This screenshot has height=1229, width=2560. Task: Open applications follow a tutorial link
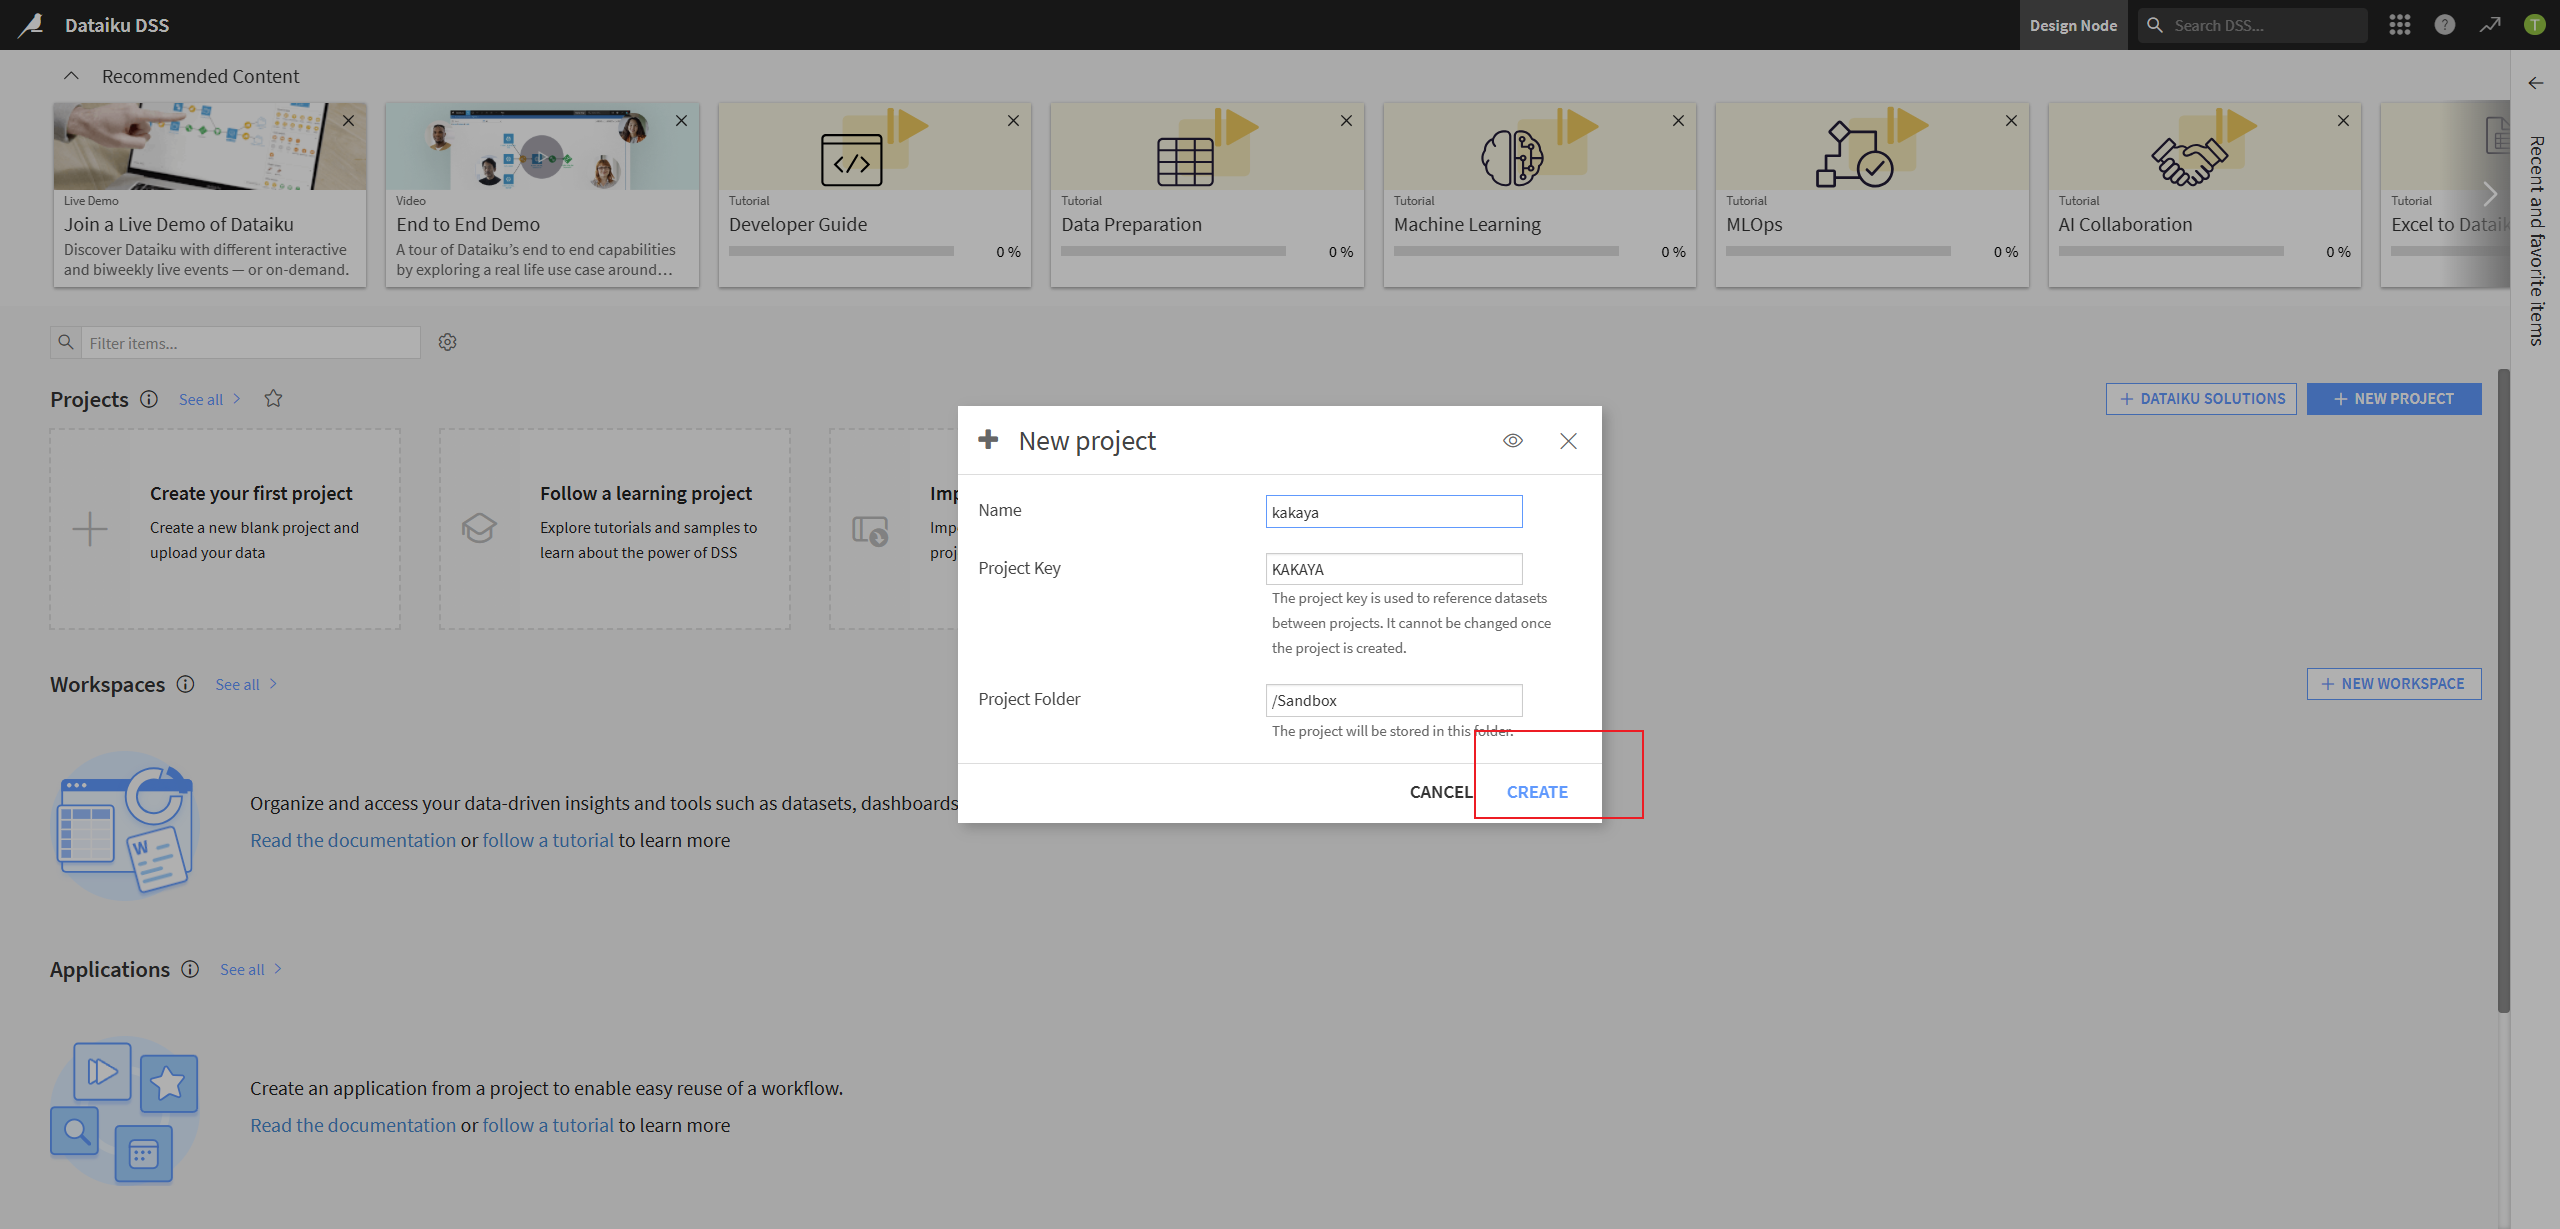click(548, 1125)
